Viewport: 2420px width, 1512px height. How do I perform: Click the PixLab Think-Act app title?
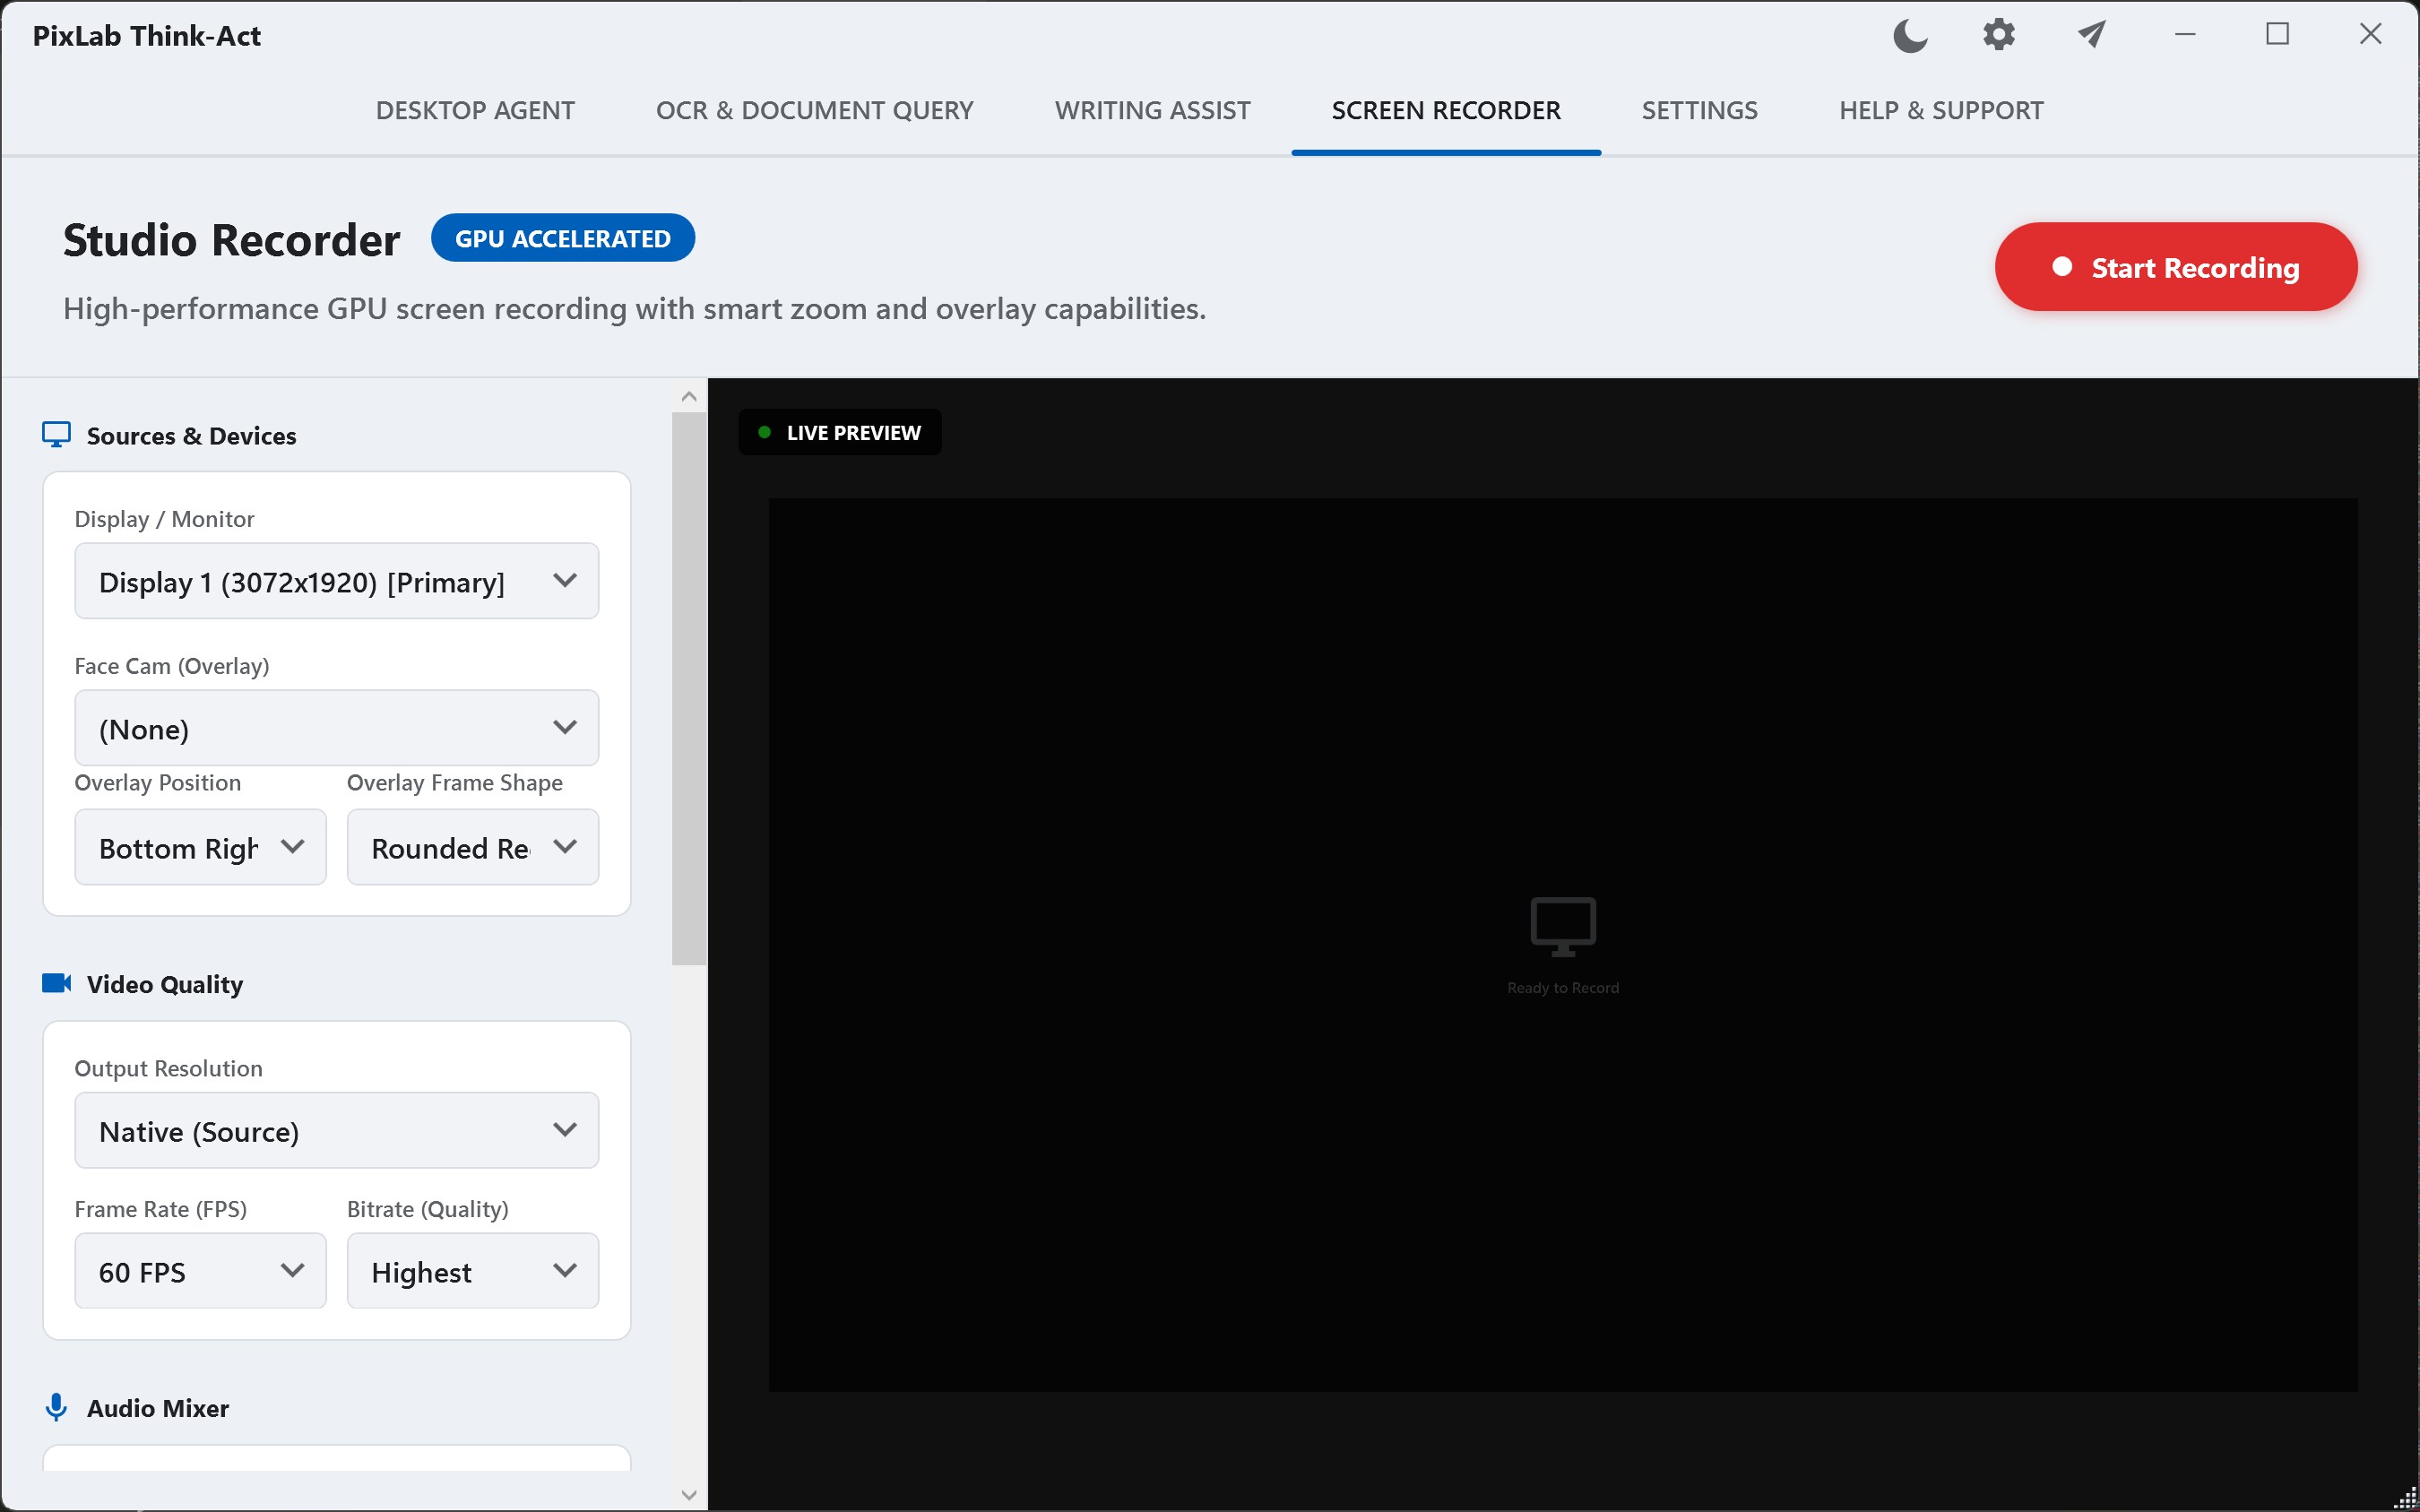pyautogui.click(x=147, y=36)
